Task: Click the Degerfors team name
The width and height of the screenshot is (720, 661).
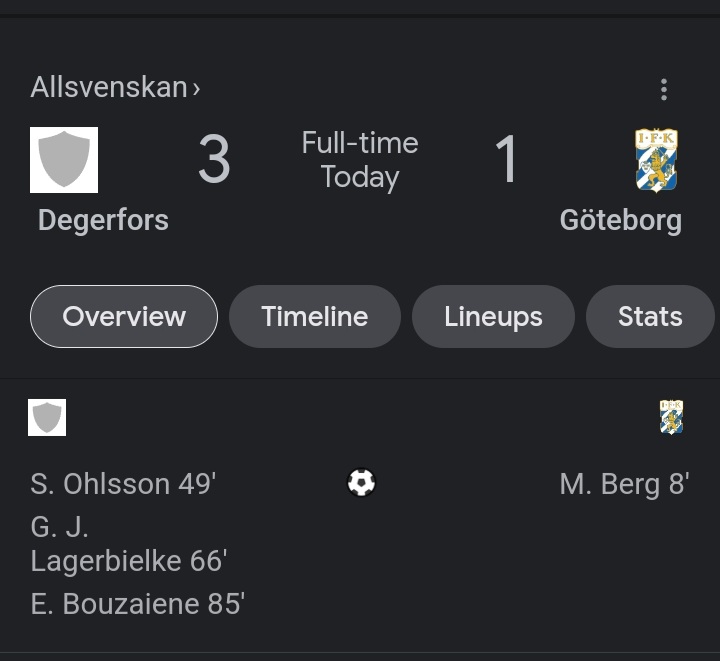Action: (103, 220)
